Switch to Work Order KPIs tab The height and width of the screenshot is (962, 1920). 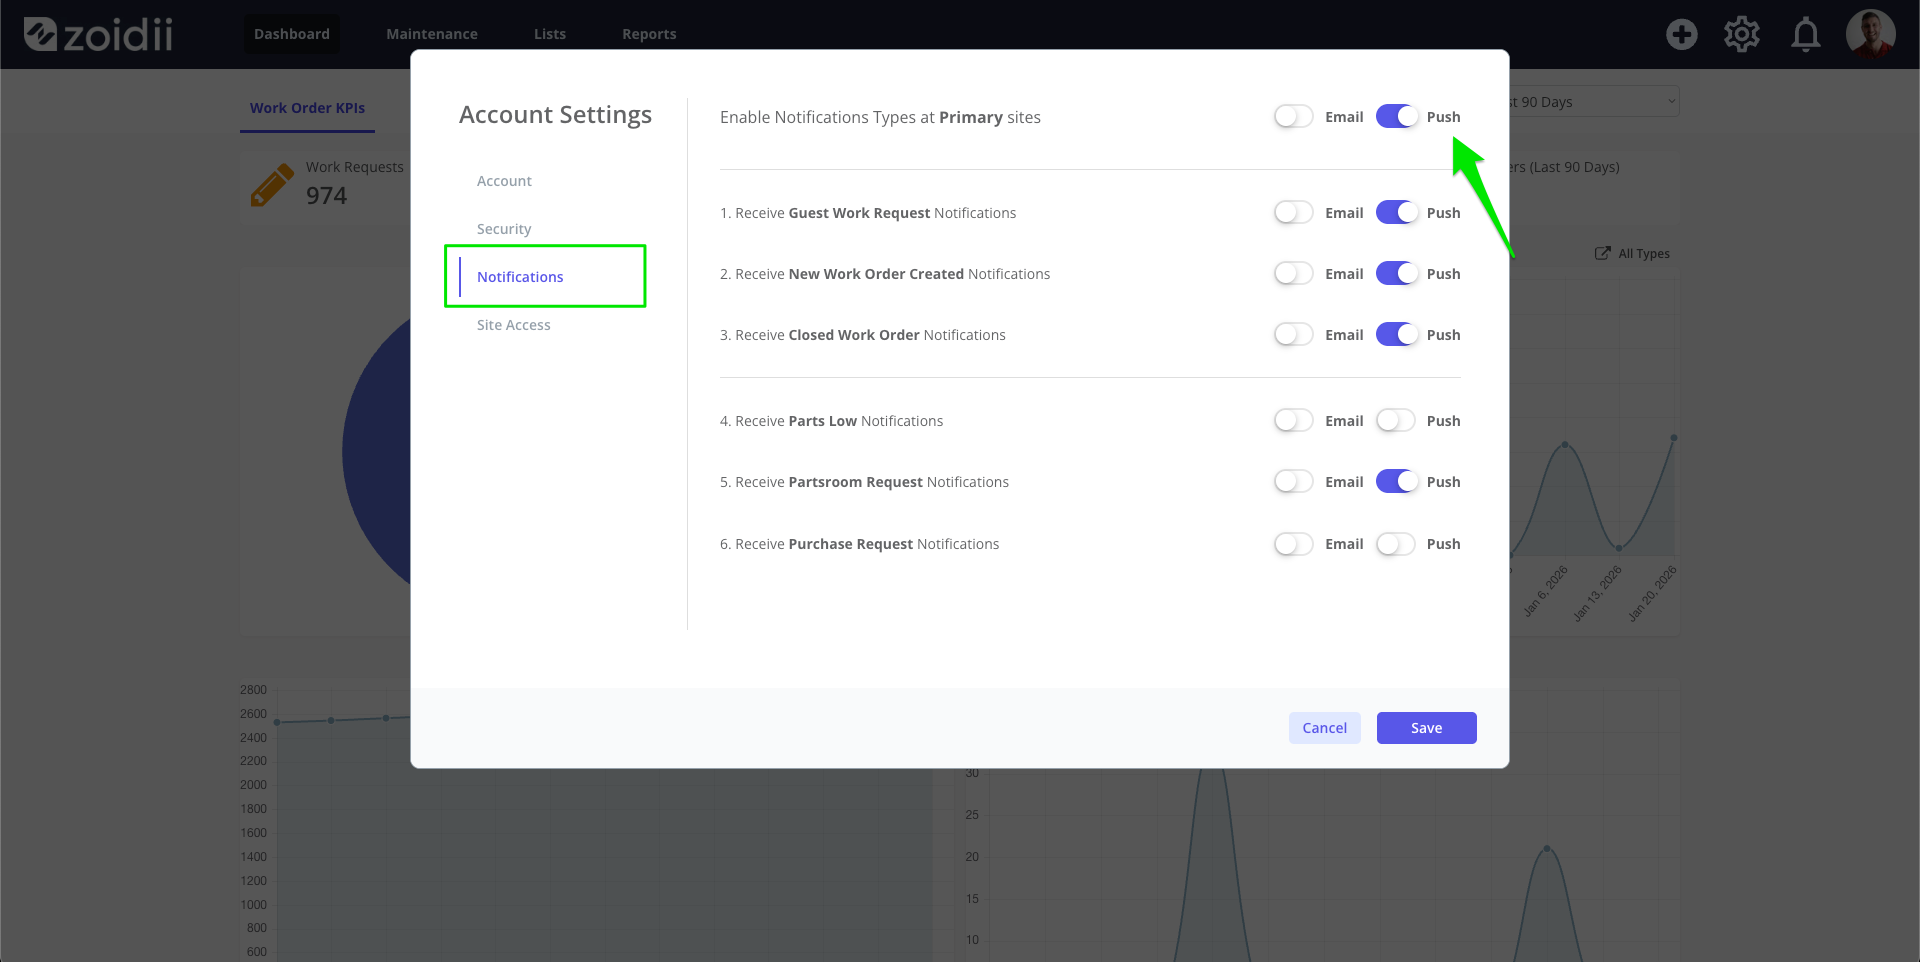(x=307, y=108)
